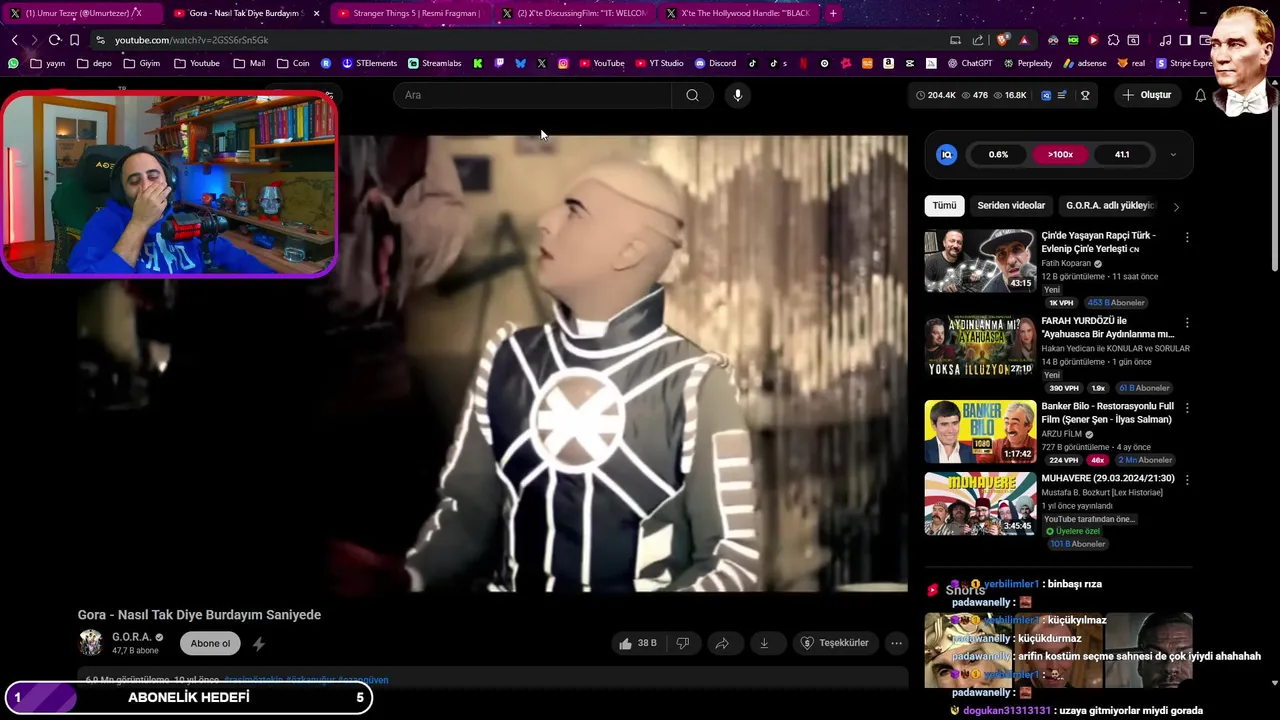This screenshot has height=720, width=1280.
Task: Open the Giyim bookmarks folder
Action: [x=141, y=63]
